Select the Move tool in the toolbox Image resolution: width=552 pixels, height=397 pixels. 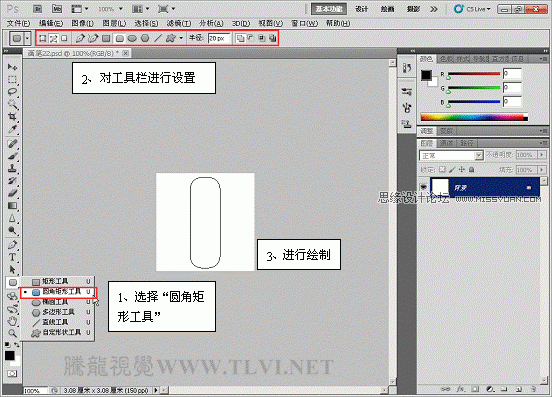pos(12,67)
